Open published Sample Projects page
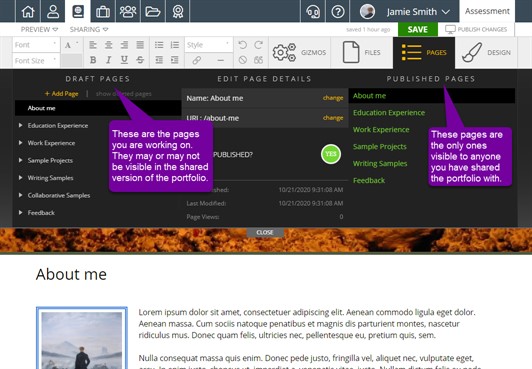This screenshot has width=532, height=369. point(379,147)
